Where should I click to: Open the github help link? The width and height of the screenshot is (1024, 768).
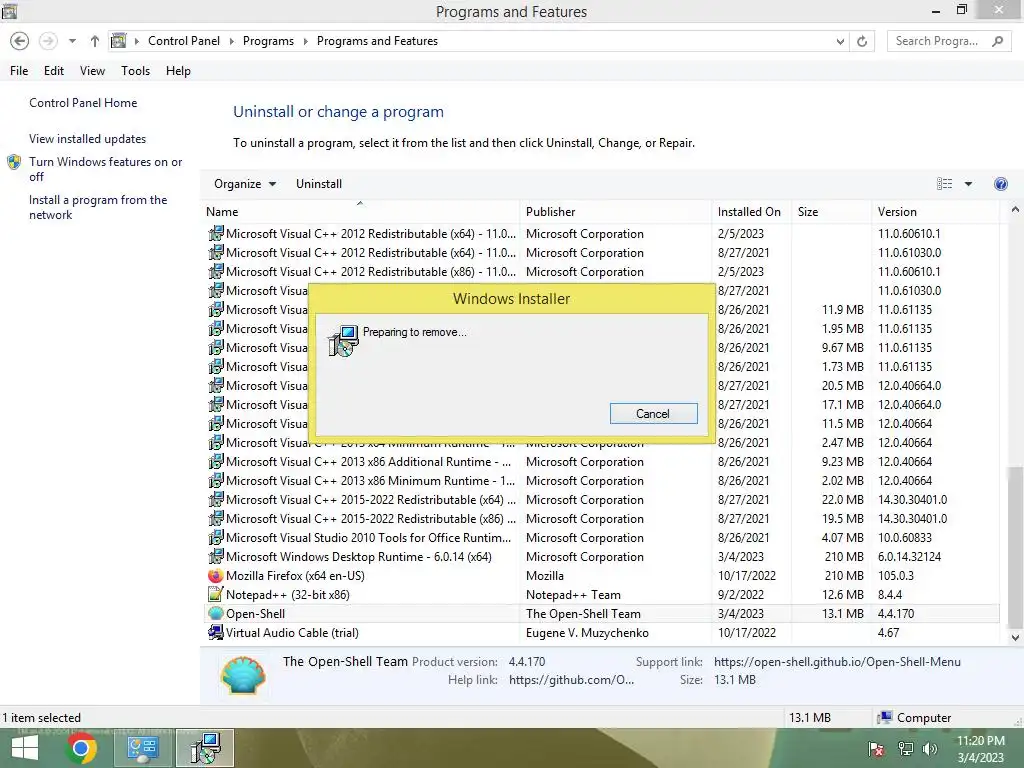tap(571, 680)
